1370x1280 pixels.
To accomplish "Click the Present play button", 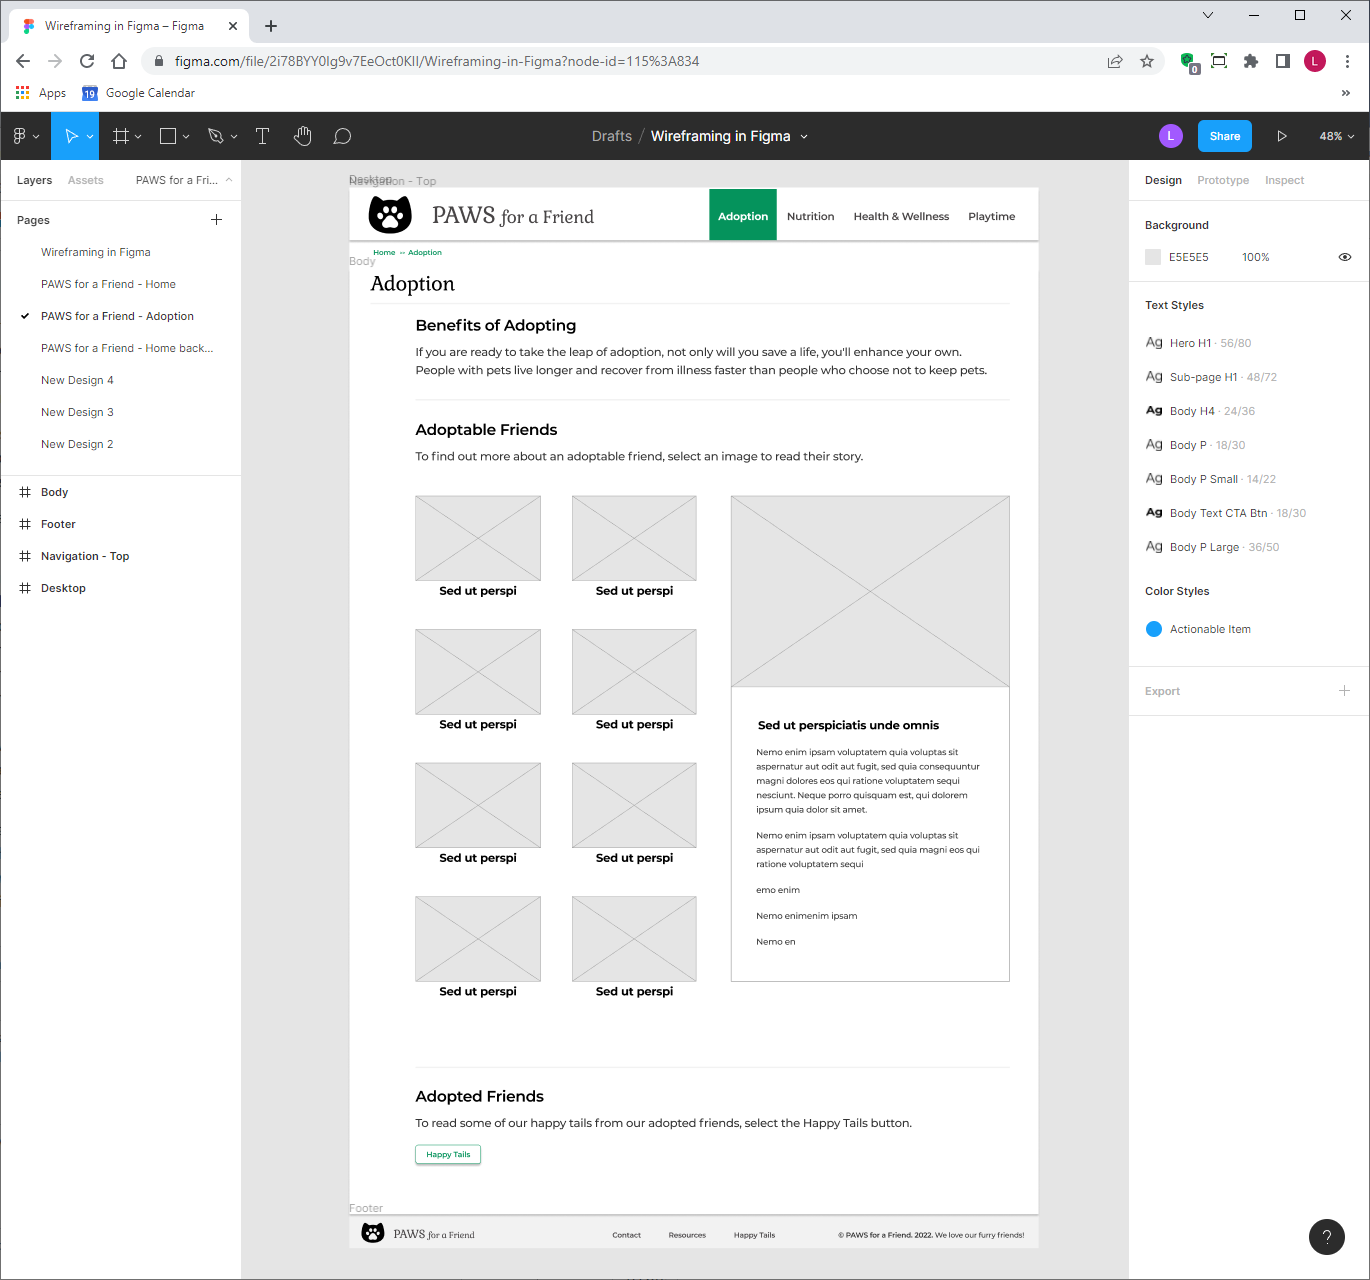I will click(1283, 135).
